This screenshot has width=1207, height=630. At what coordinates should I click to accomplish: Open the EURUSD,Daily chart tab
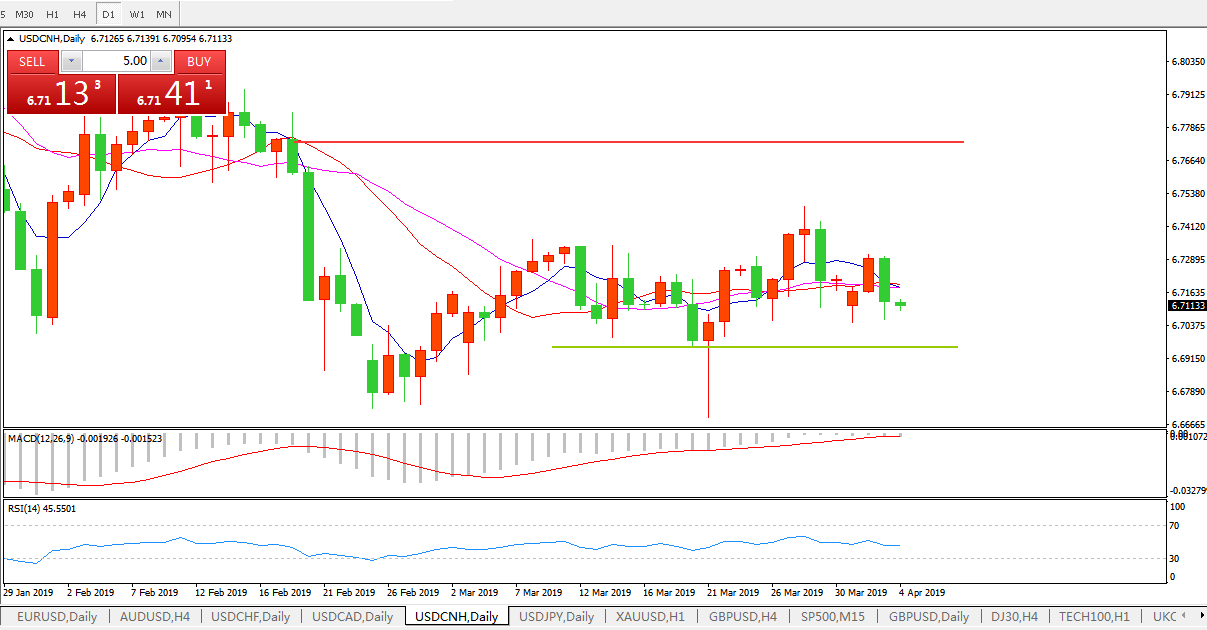[56, 617]
